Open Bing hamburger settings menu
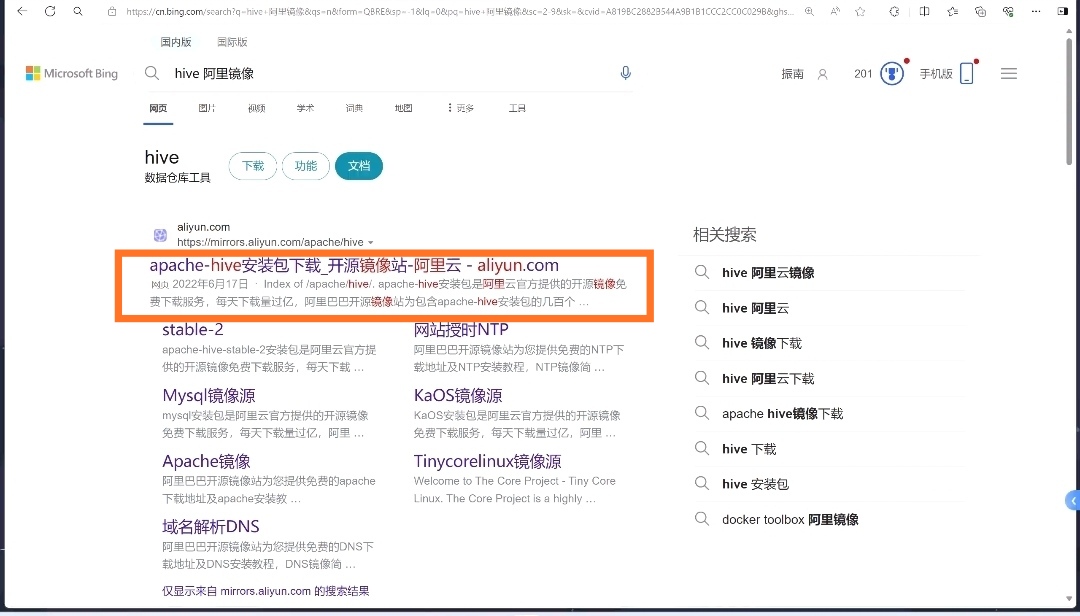The image size is (1080, 616). (x=1009, y=73)
